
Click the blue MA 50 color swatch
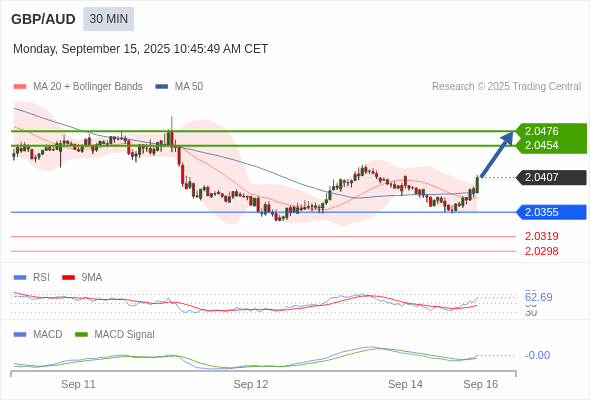click(162, 87)
